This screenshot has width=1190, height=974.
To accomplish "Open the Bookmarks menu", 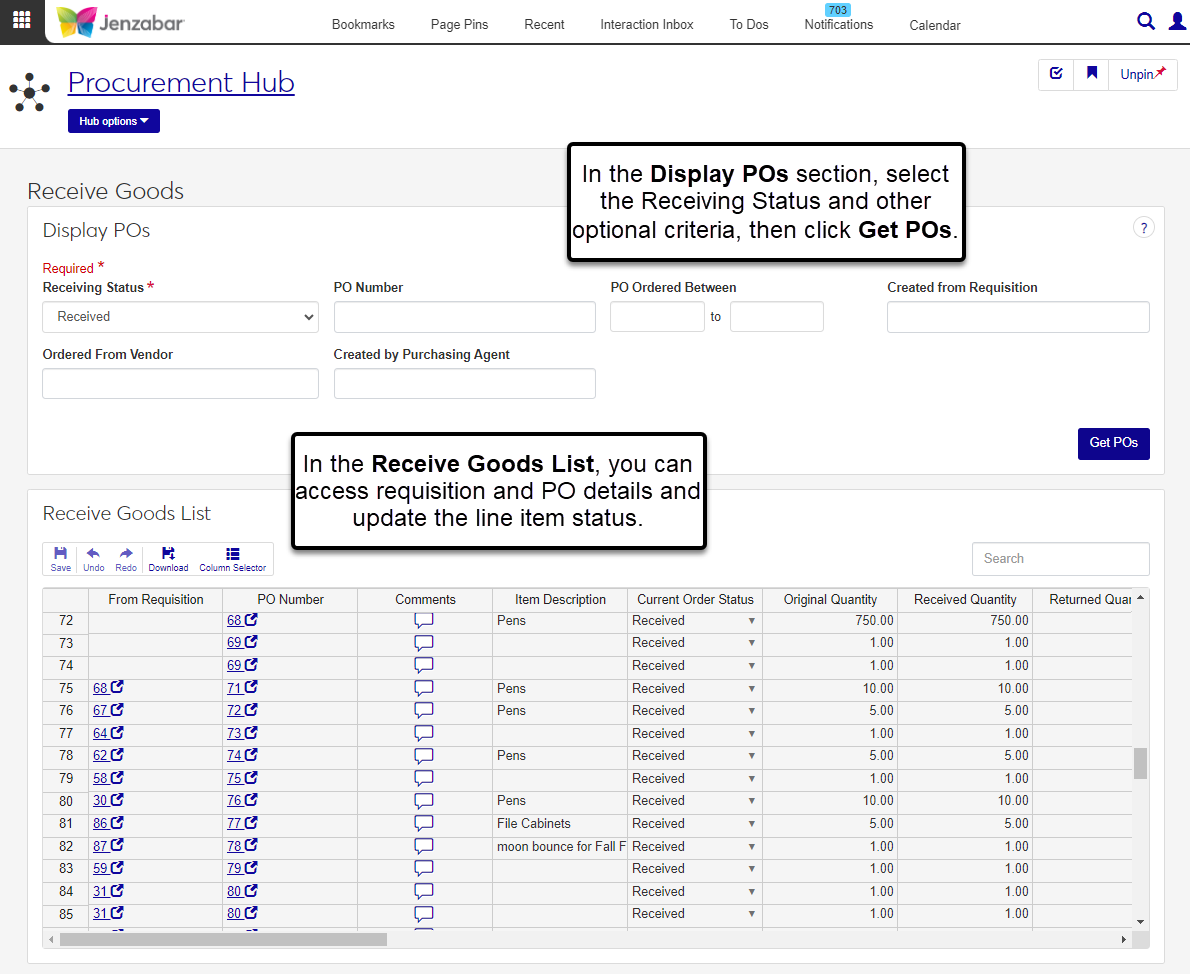I will tap(363, 24).
